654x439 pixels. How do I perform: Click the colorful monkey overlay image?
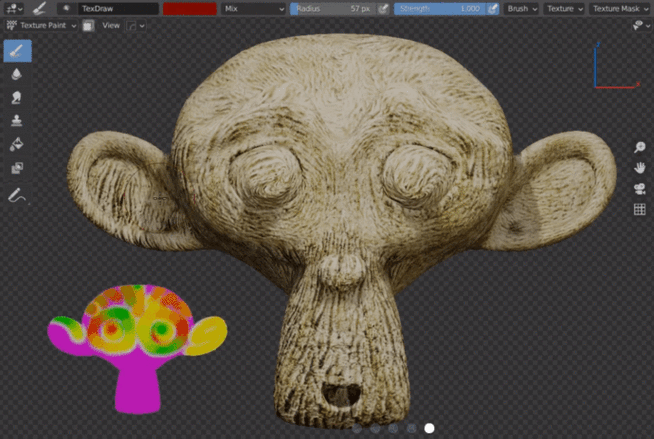137,349
